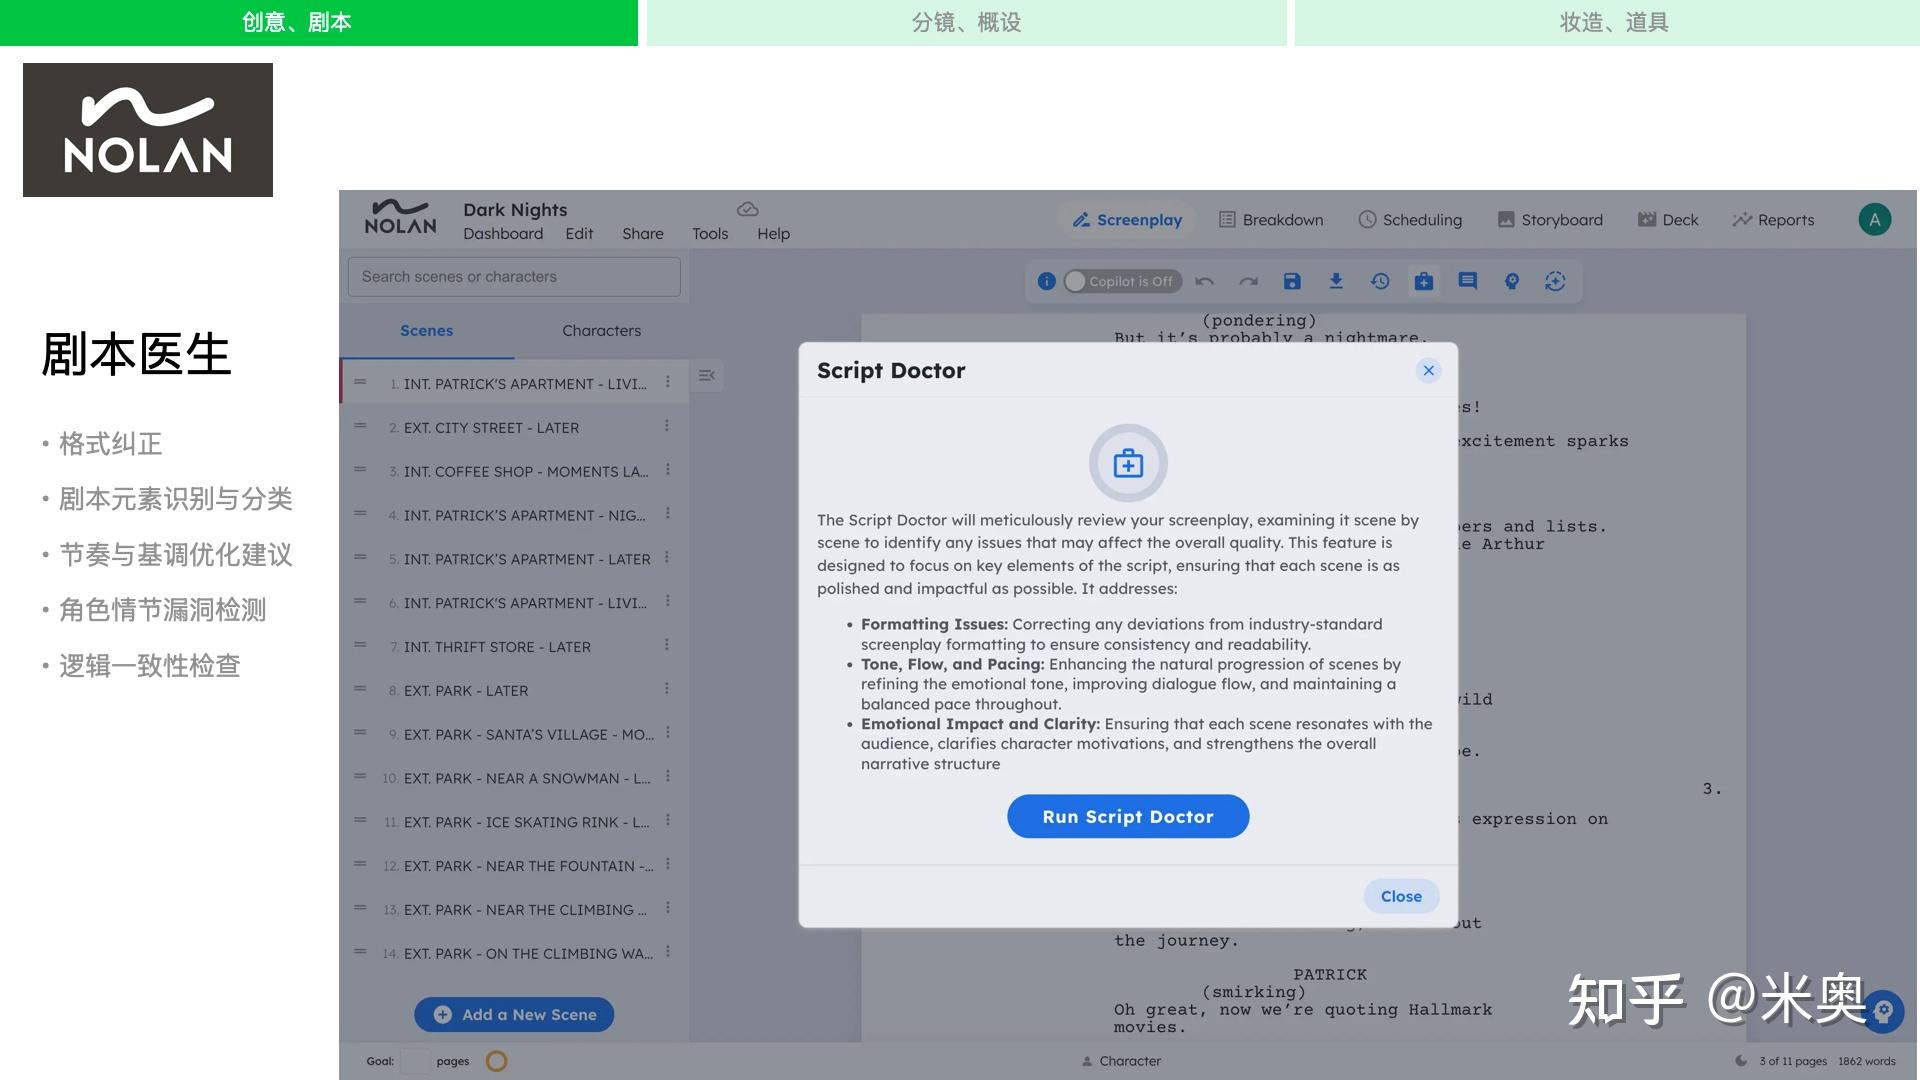This screenshot has height=1080, width=1920.
Task: Open the Help menu
Action: tap(773, 234)
